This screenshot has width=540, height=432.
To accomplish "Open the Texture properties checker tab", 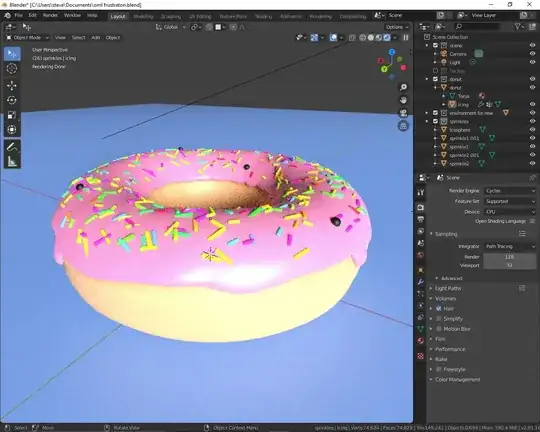I will click(x=420, y=356).
